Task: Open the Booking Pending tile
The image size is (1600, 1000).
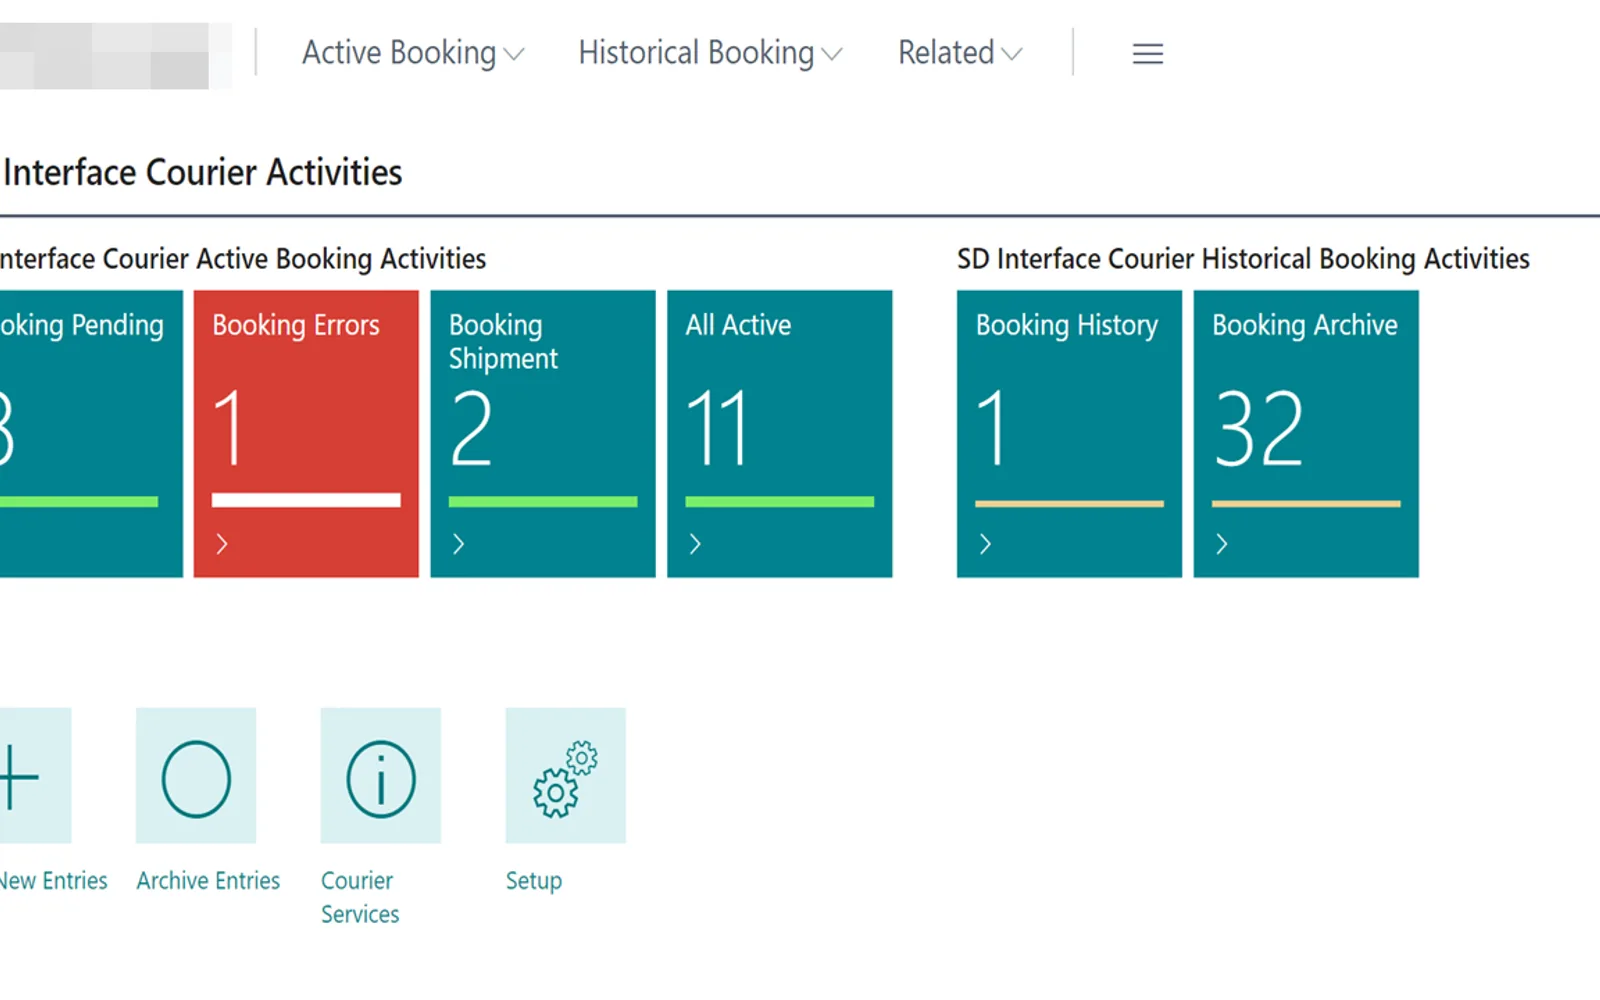Action: tap(91, 433)
